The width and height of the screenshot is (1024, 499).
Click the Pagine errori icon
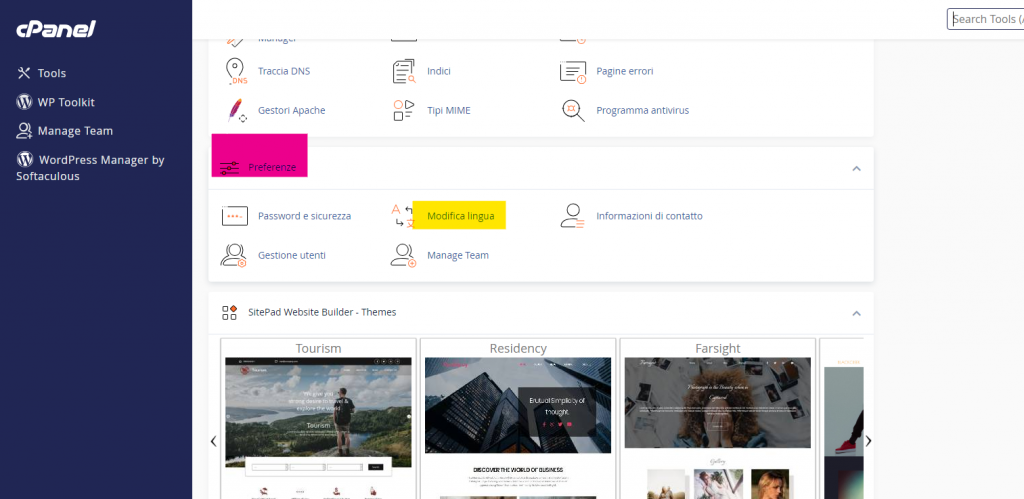573,72
